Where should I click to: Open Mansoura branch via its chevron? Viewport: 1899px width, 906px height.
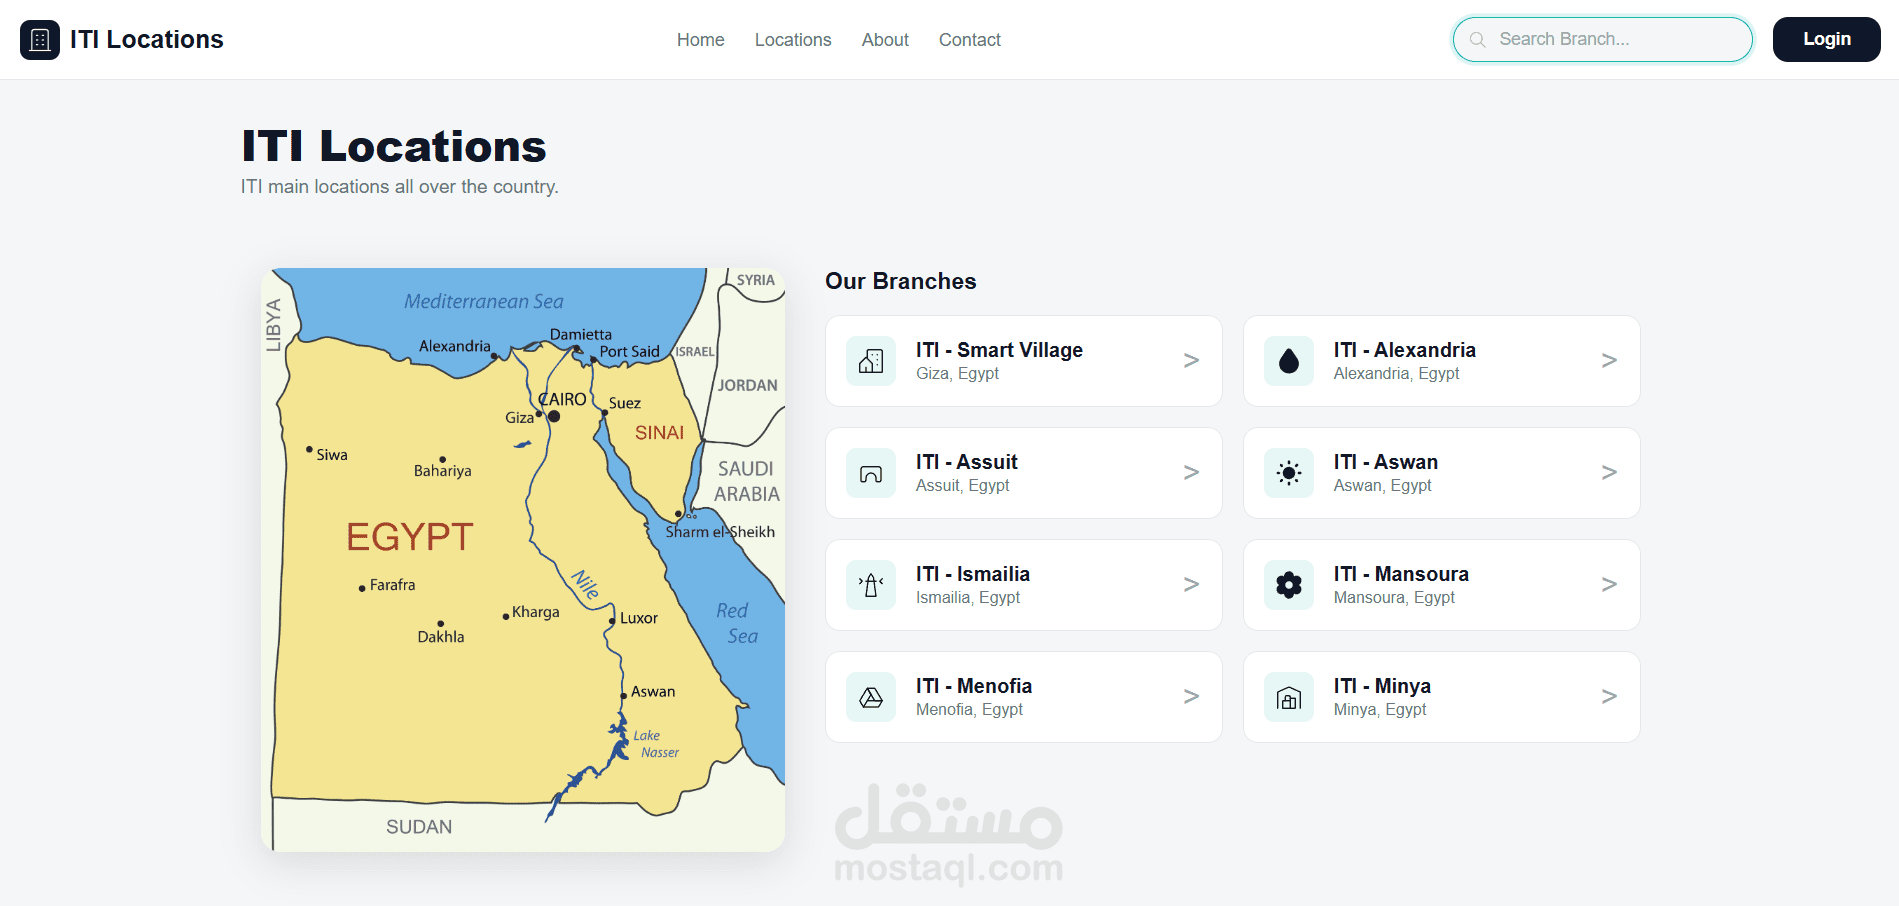pyautogui.click(x=1609, y=585)
